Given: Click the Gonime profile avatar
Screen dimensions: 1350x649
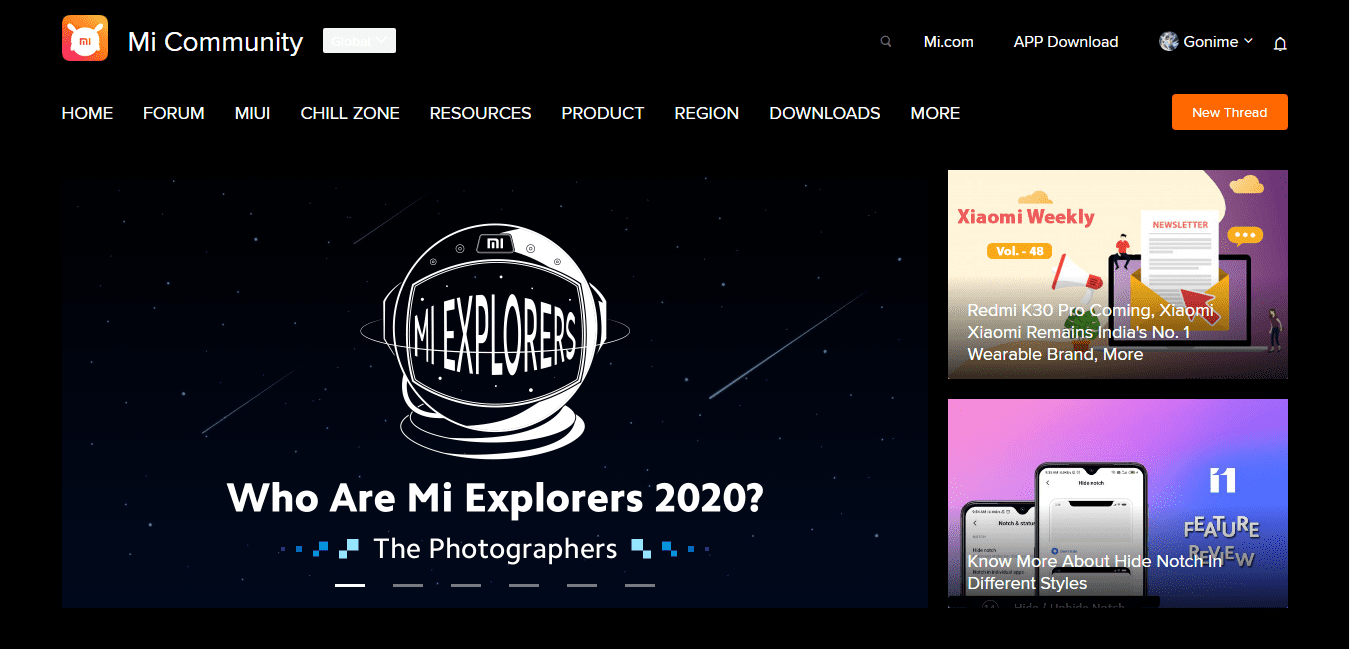Looking at the screenshot, I should pyautogui.click(x=1168, y=41).
